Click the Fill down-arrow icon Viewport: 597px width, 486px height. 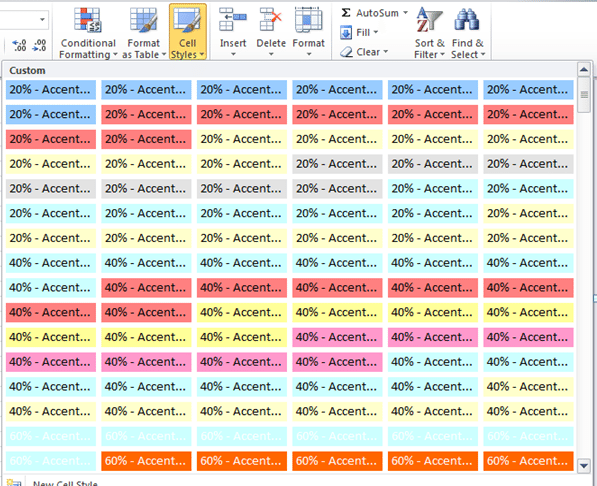point(346,32)
